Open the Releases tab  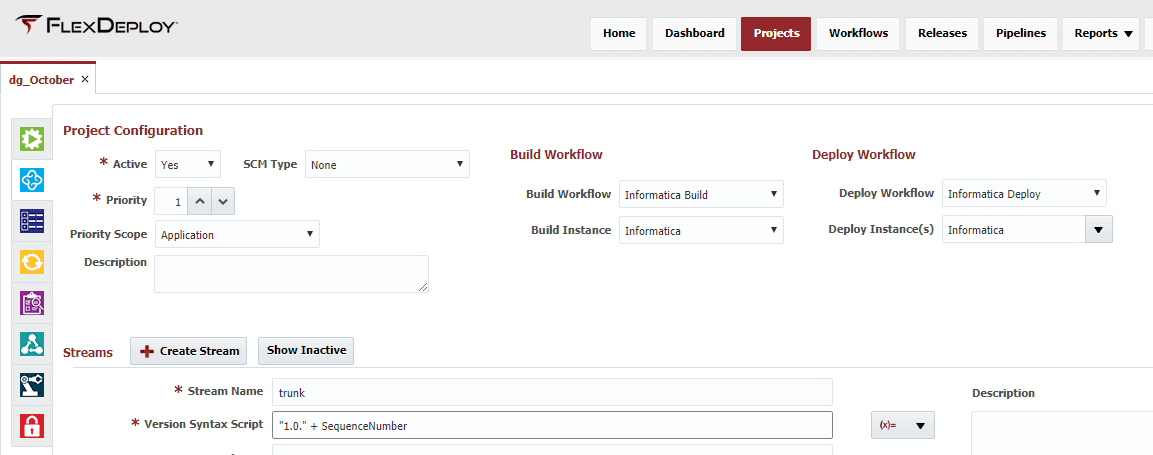(x=942, y=34)
